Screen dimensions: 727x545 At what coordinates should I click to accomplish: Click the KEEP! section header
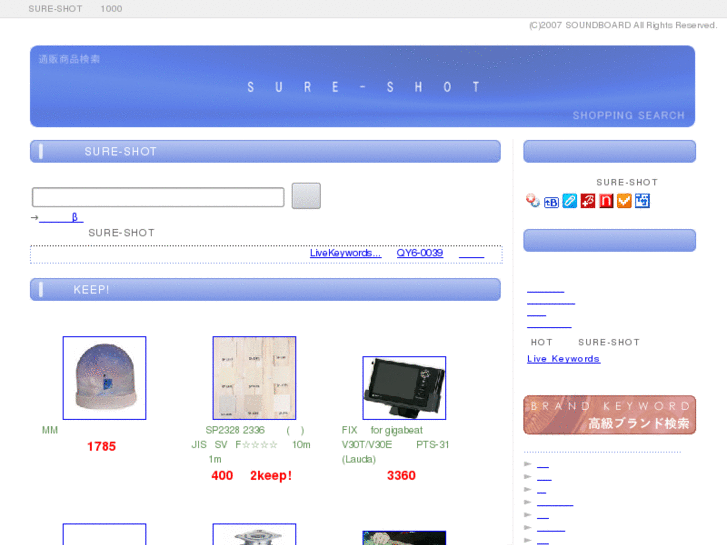tap(265, 289)
